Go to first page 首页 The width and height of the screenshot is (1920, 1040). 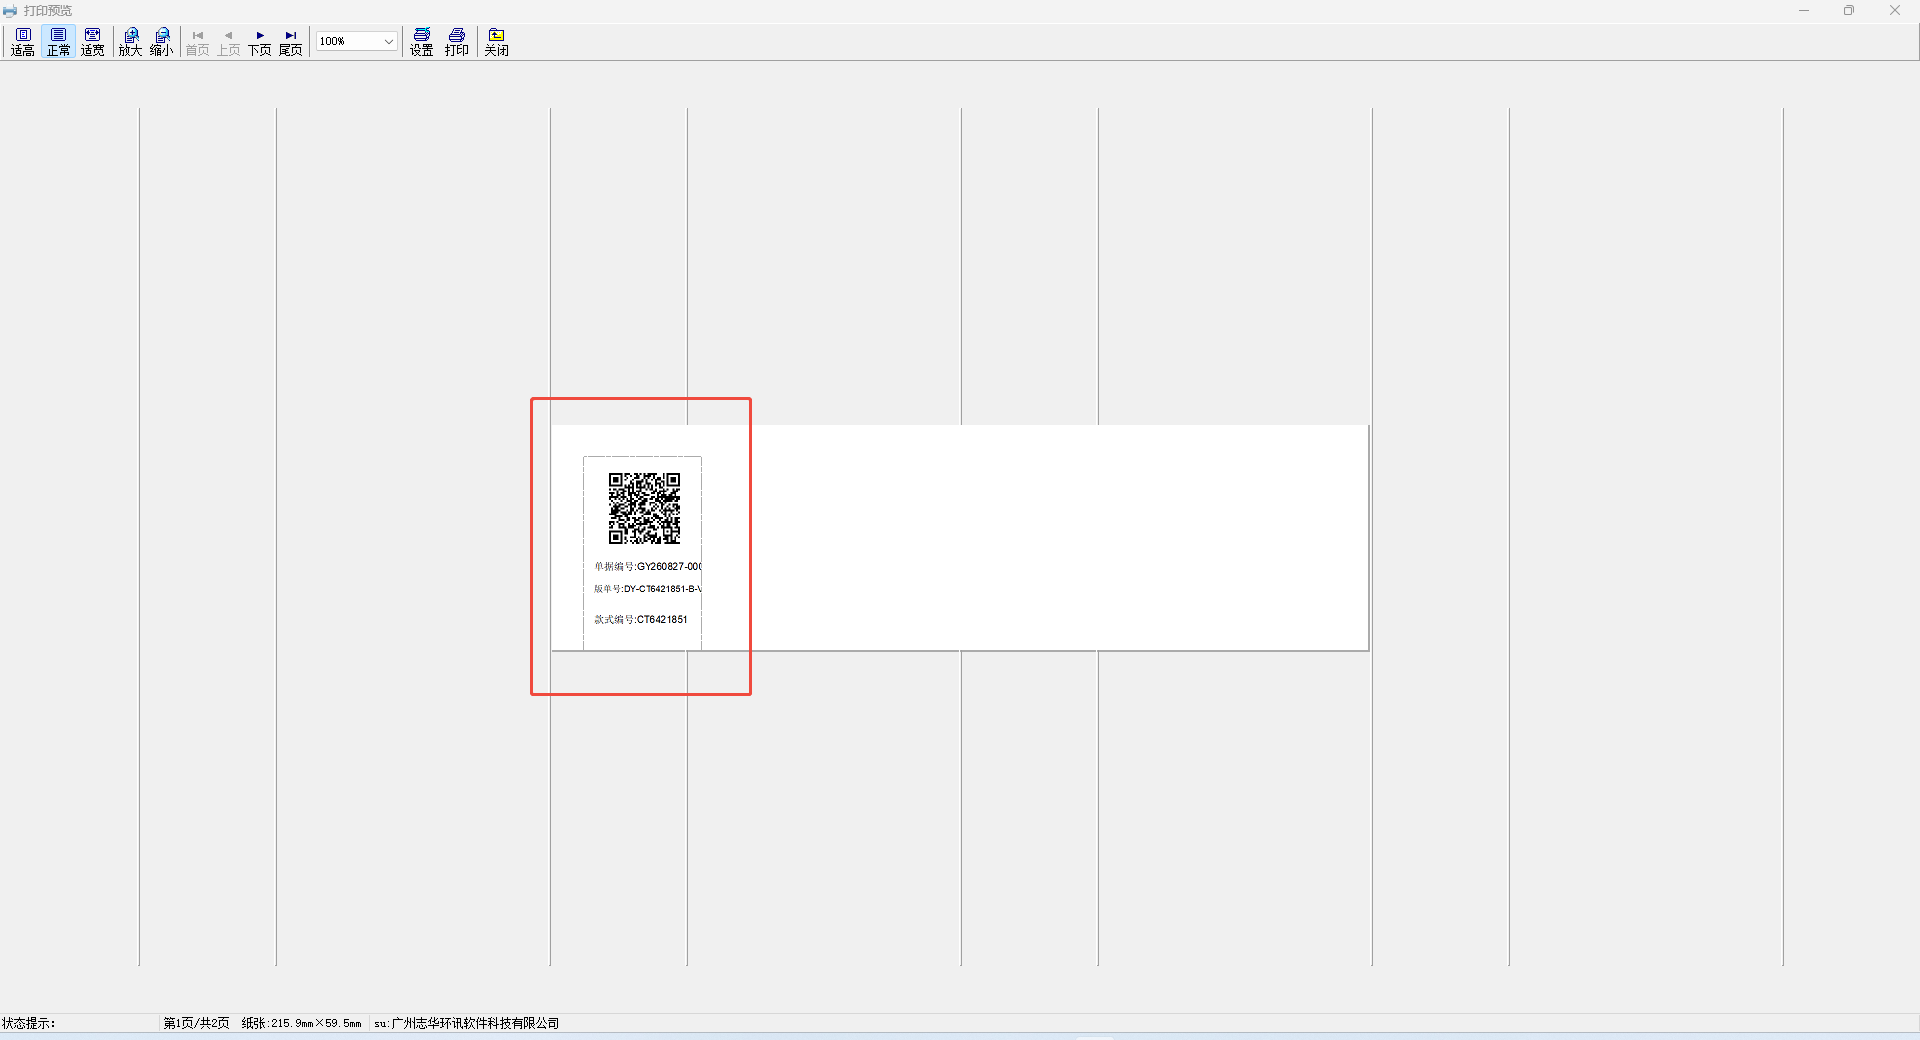tap(198, 42)
